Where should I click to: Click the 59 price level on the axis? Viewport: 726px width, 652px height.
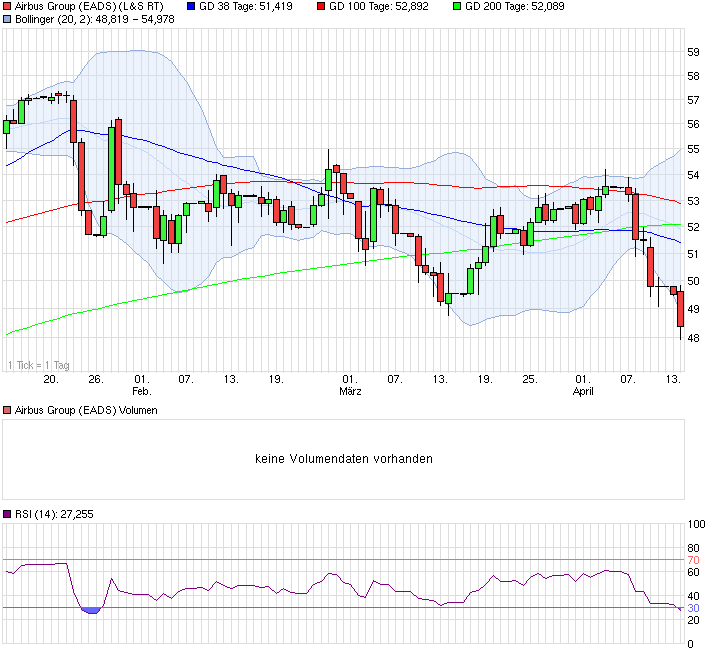coord(692,52)
